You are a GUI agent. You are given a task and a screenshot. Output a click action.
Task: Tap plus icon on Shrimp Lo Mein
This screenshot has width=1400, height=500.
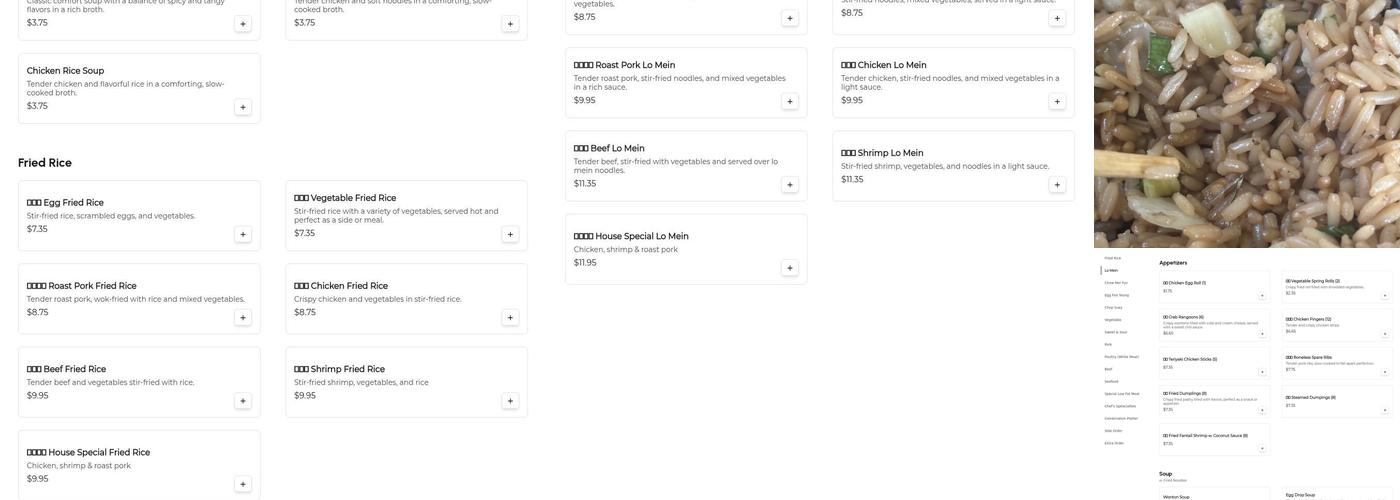[1057, 185]
